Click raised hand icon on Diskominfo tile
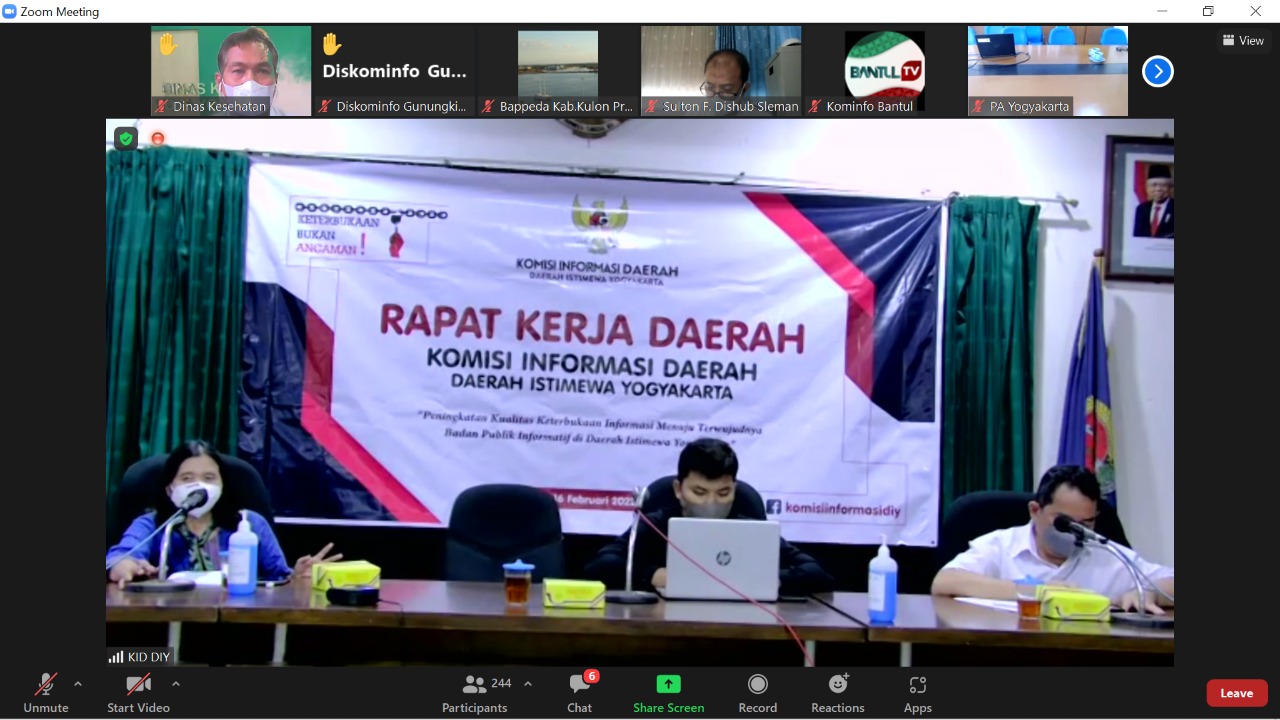This screenshot has width=1280, height=720. click(x=332, y=44)
